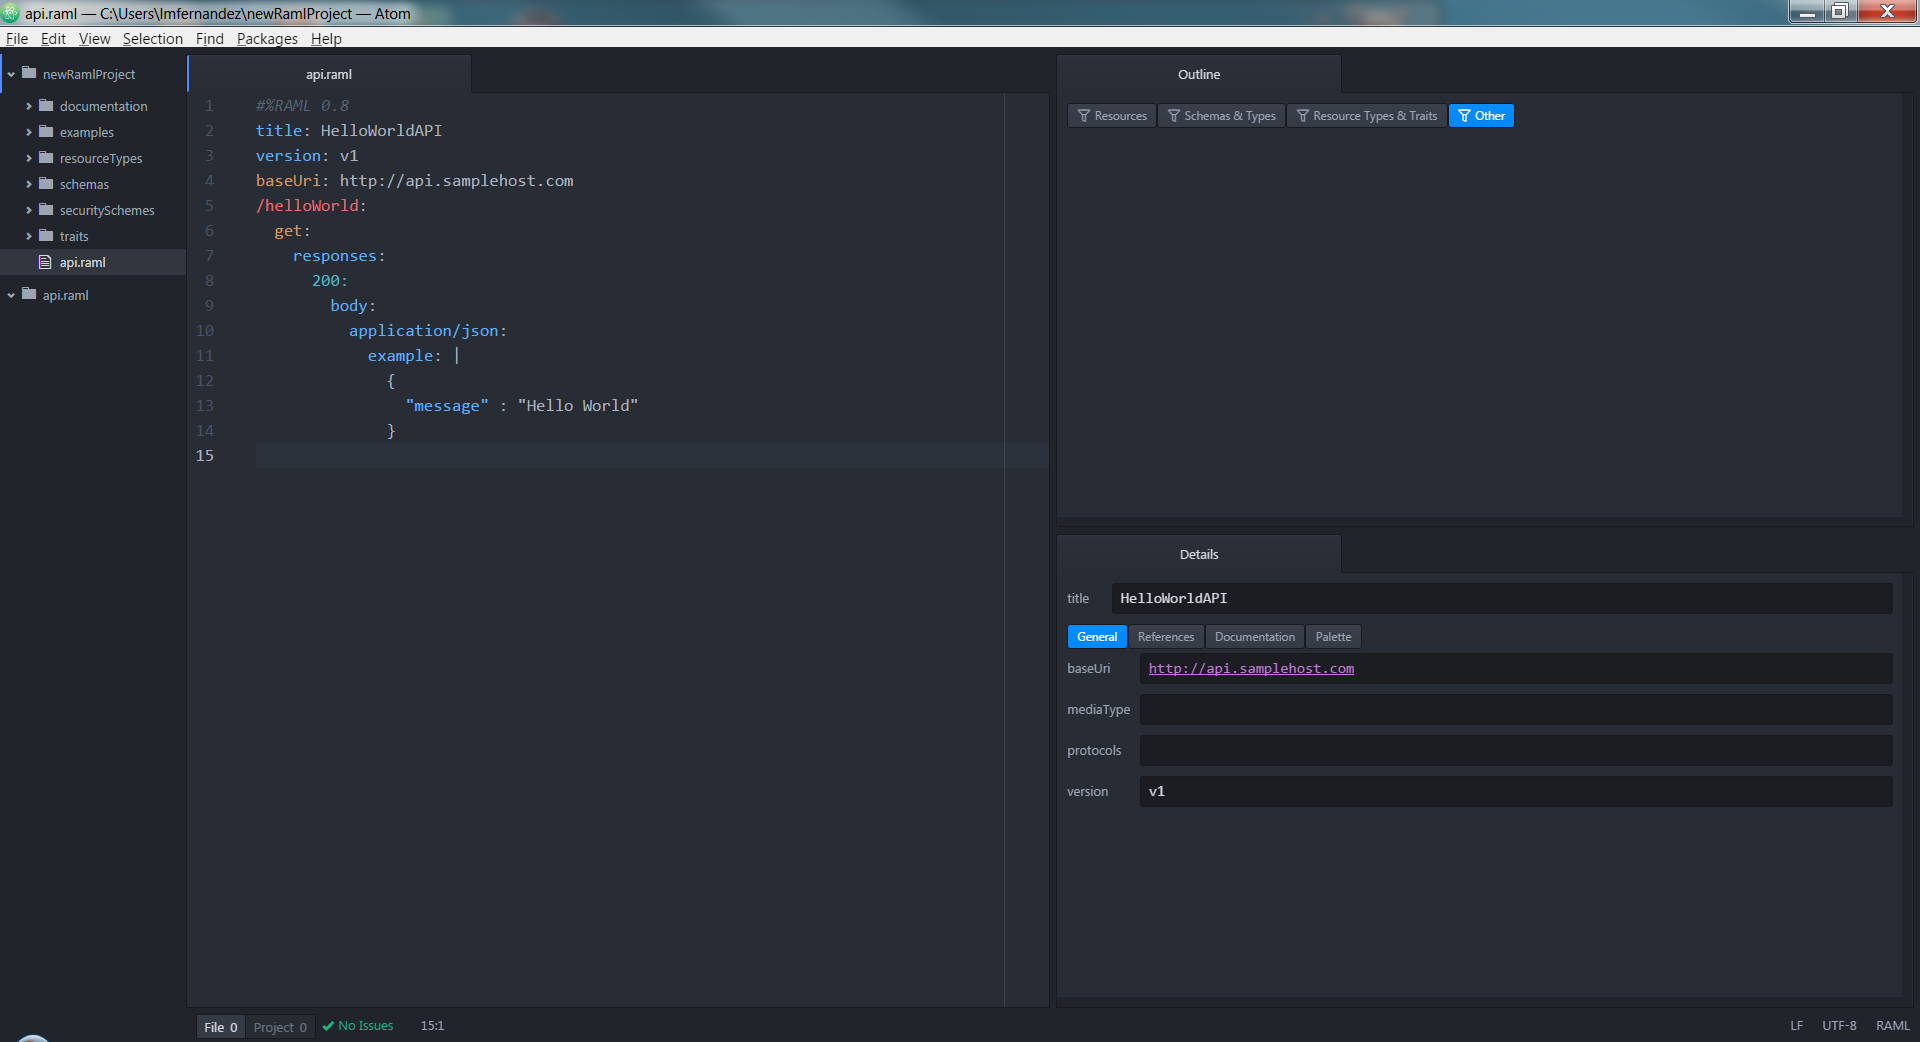Click the "message" key in editor line 13

tap(447, 405)
